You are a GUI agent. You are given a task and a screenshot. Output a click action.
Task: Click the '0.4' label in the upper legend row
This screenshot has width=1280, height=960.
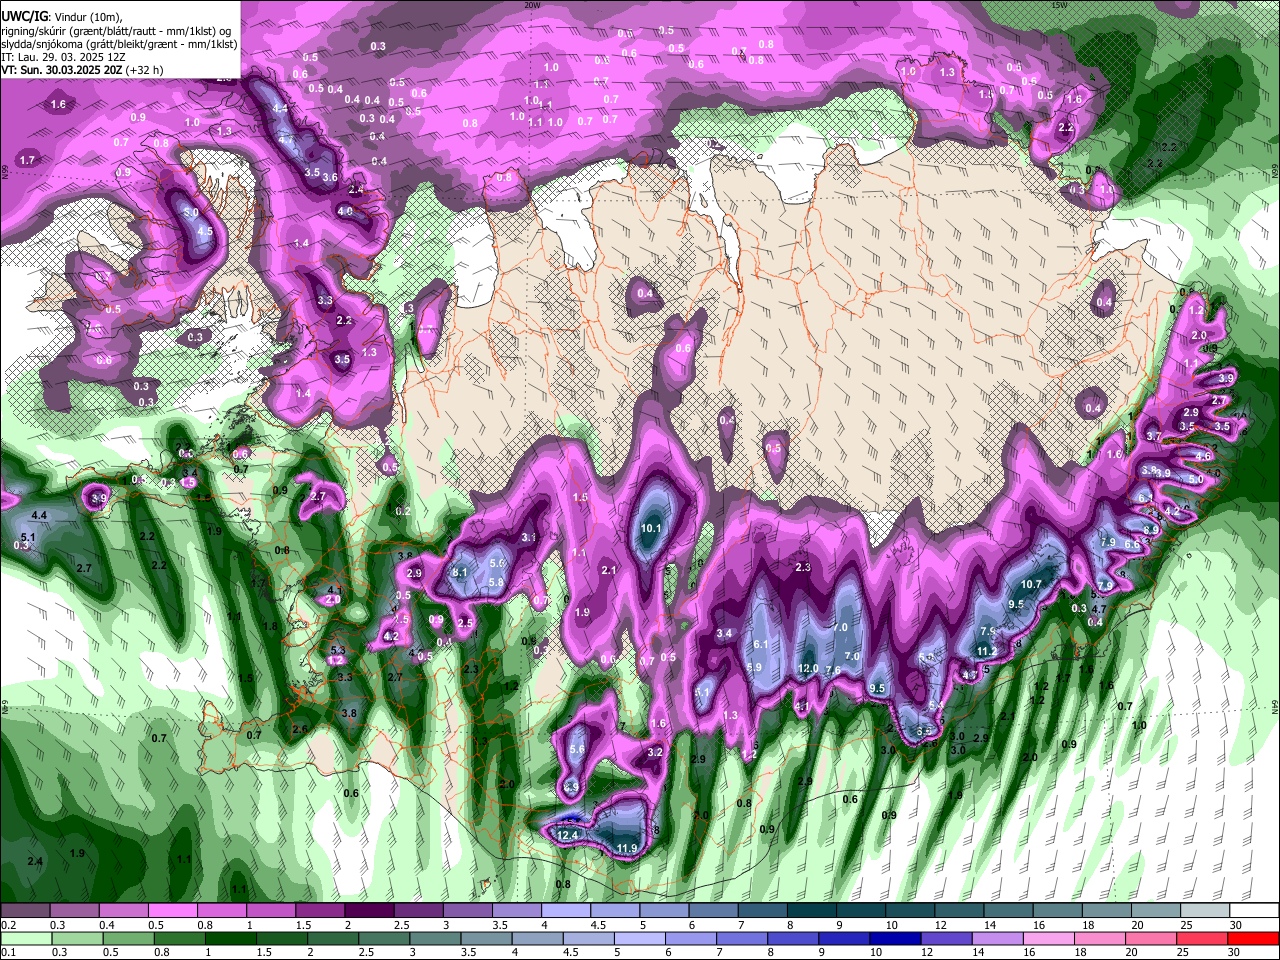[106, 925]
